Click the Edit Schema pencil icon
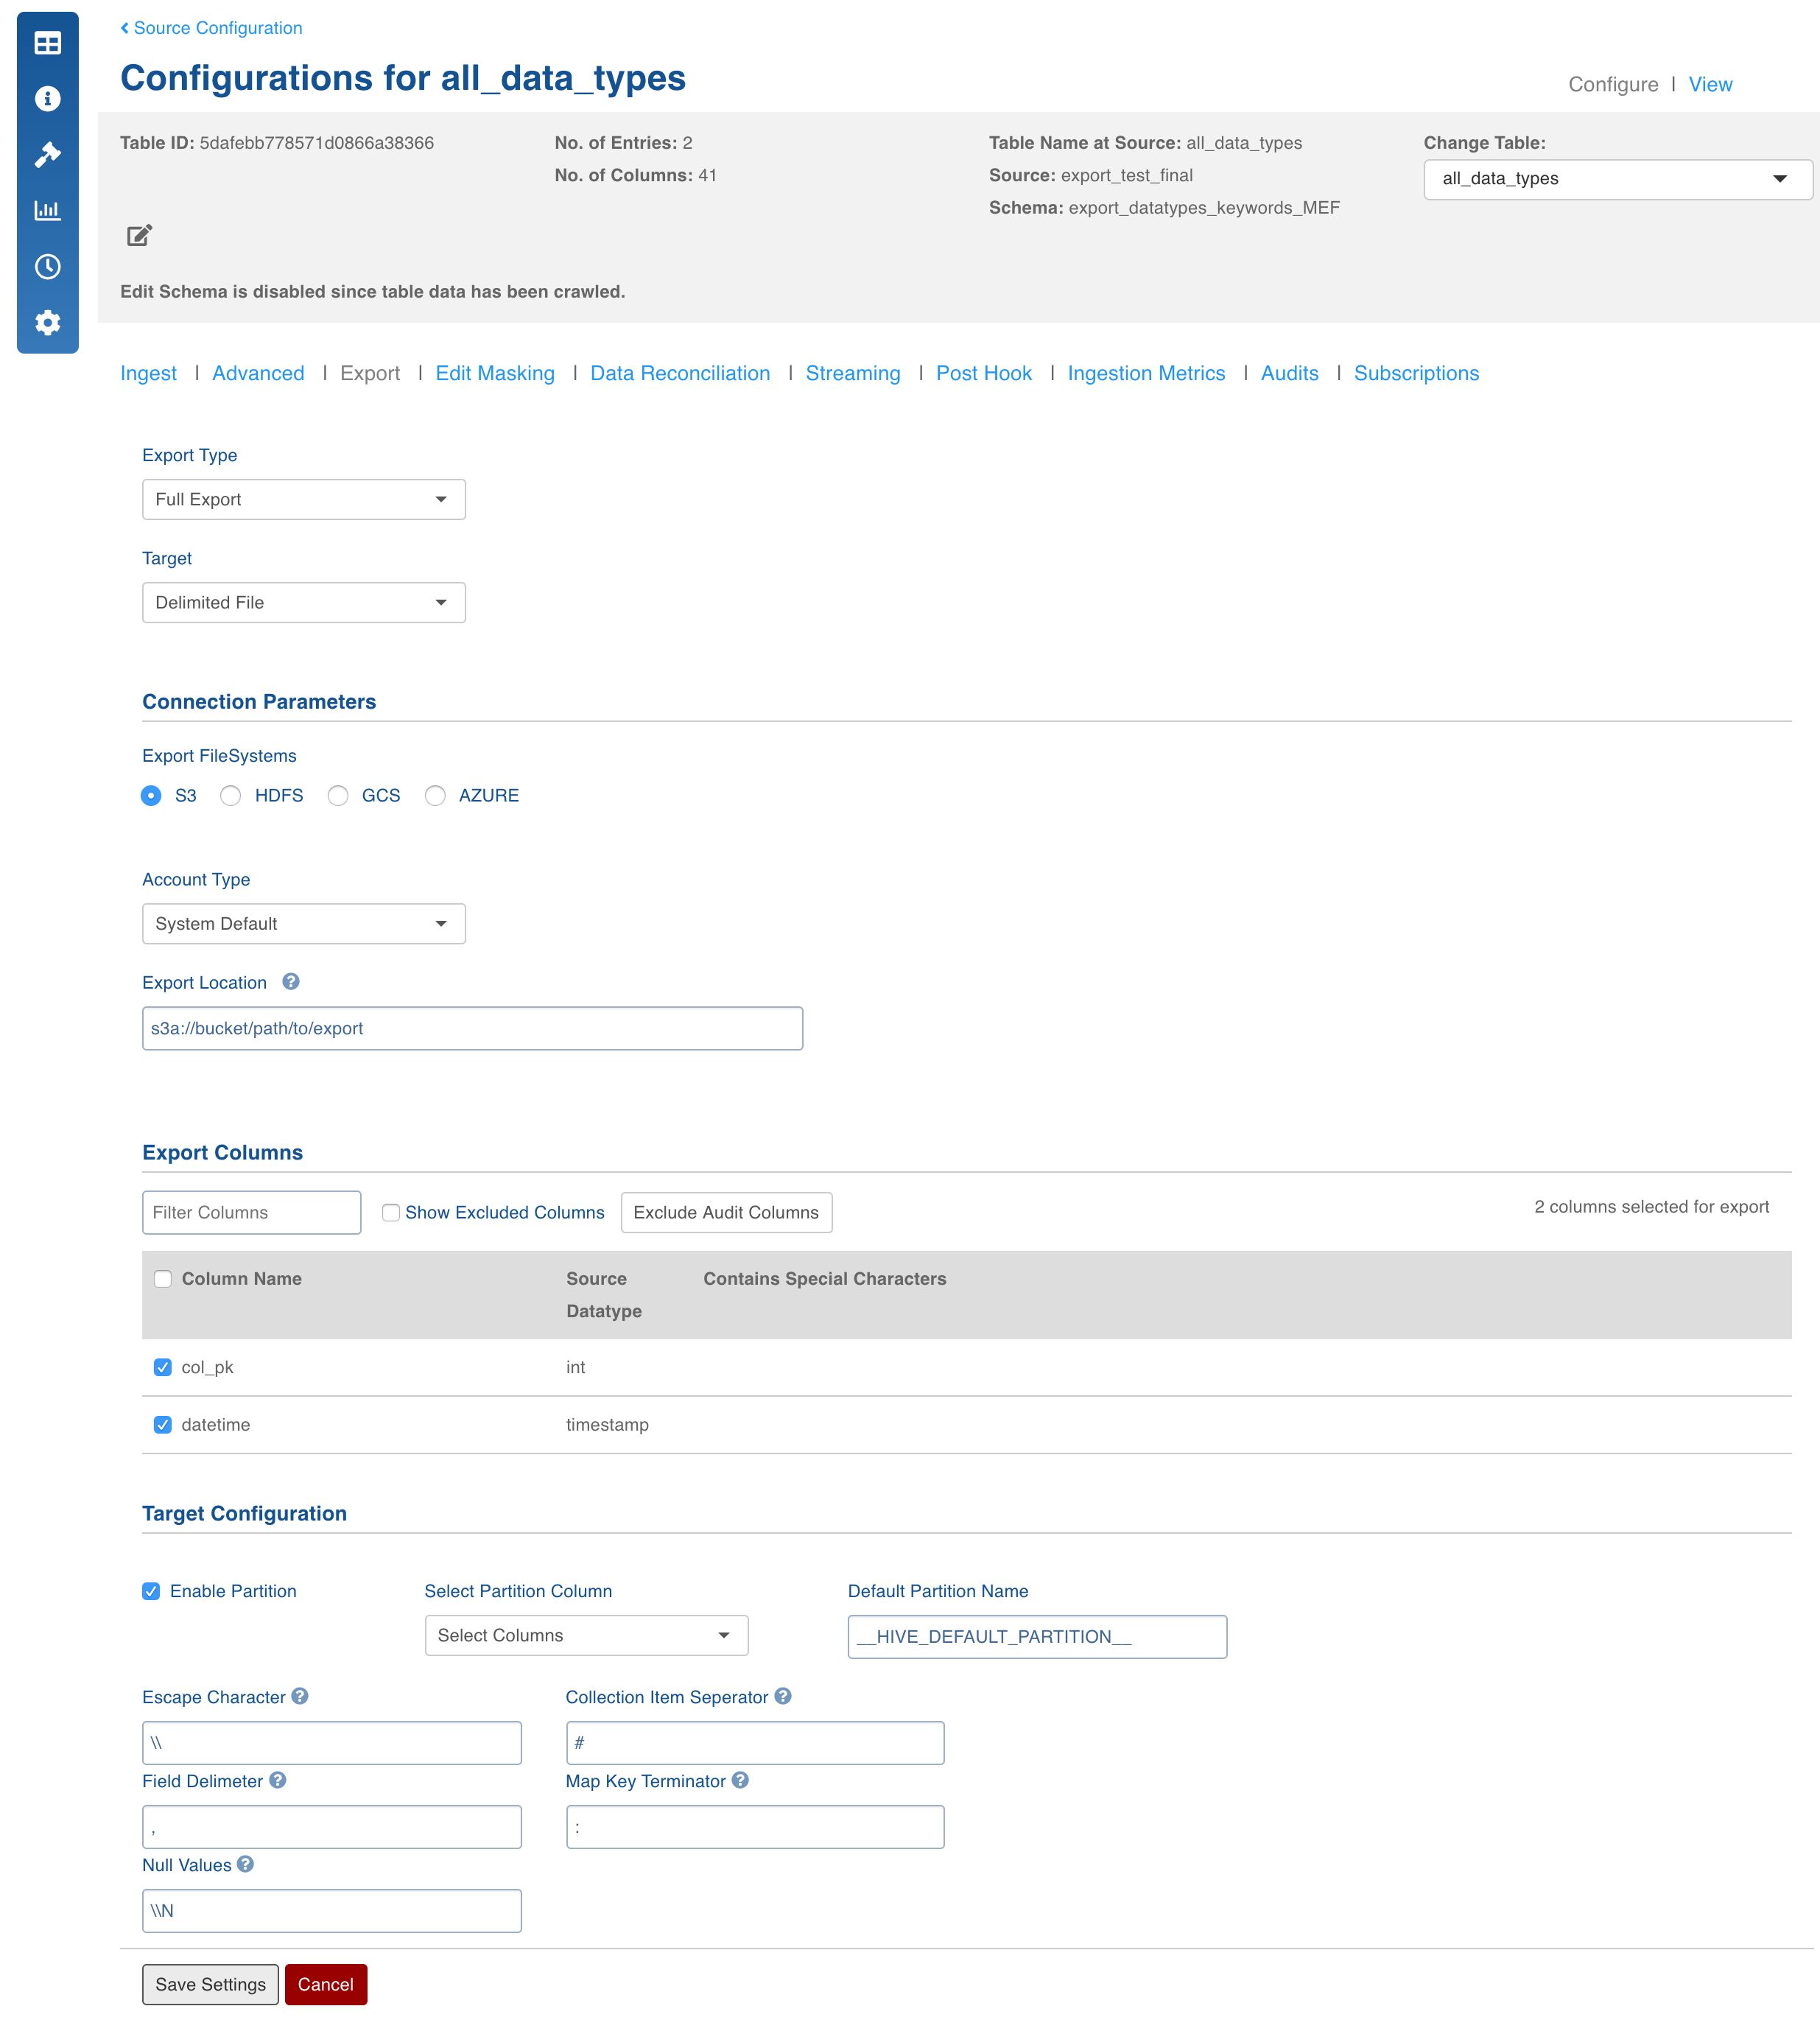 click(139, 235)
